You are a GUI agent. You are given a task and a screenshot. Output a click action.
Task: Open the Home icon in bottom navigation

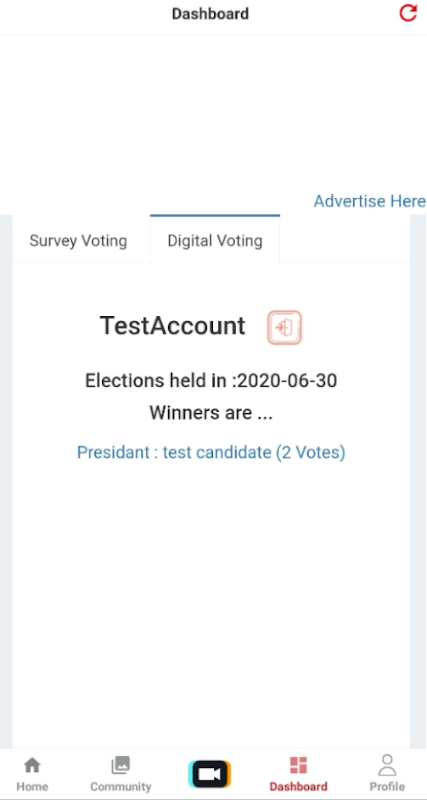pos(32,765)
